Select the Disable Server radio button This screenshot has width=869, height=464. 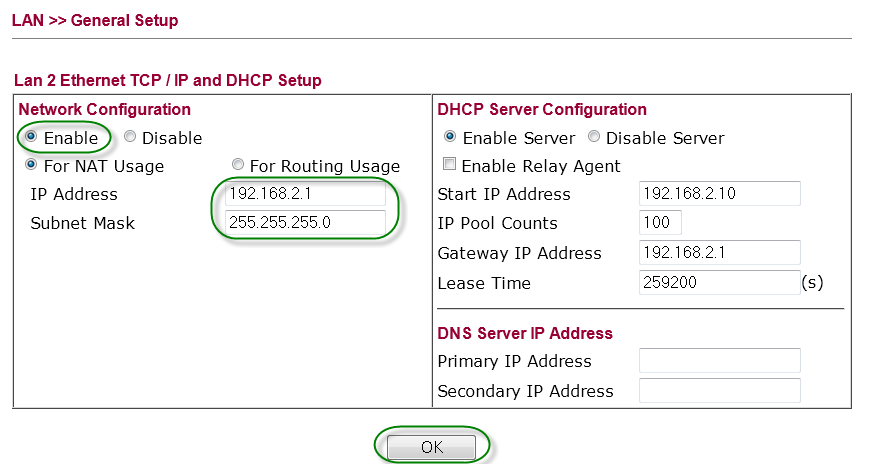pyautogui.click(x=594, y=137)
